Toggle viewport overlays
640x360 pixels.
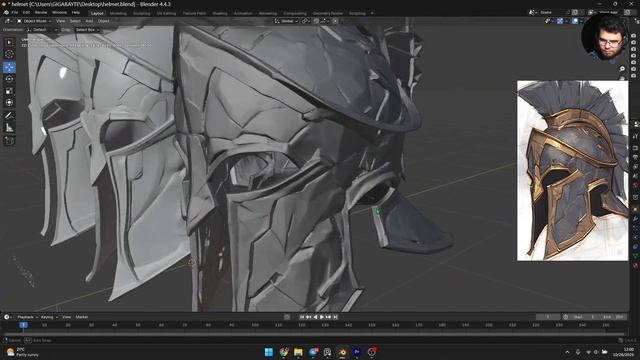575,21
